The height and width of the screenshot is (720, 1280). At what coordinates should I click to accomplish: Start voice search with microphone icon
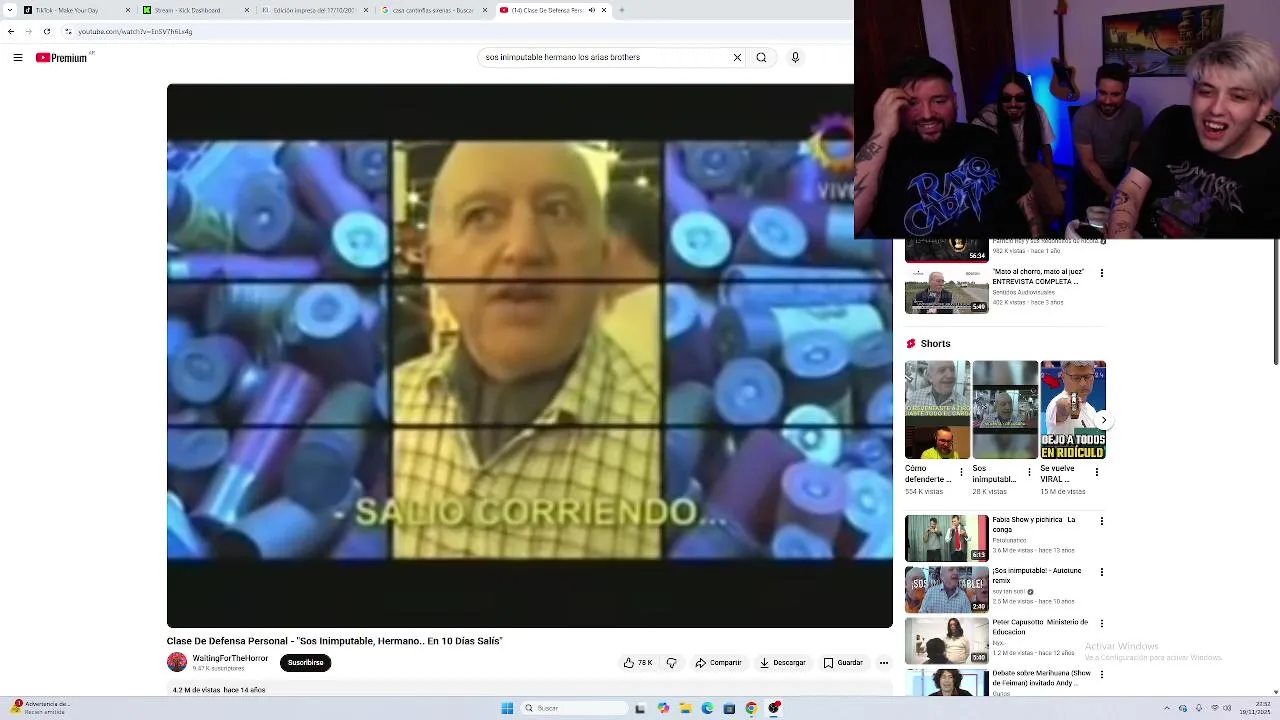(x=795, y=57)
